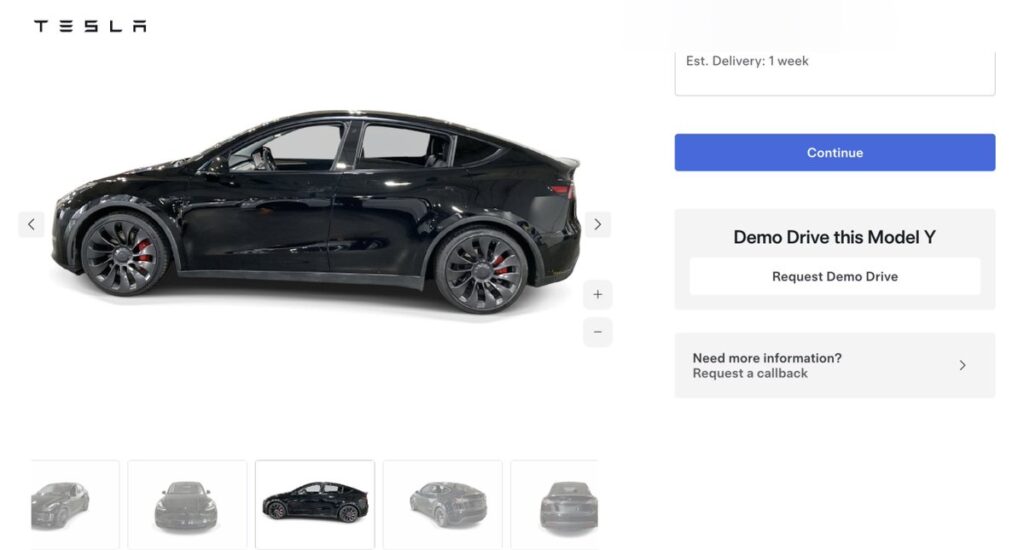Zoom out of car image with minus
Screen dimensions: 1024x550
598,332
